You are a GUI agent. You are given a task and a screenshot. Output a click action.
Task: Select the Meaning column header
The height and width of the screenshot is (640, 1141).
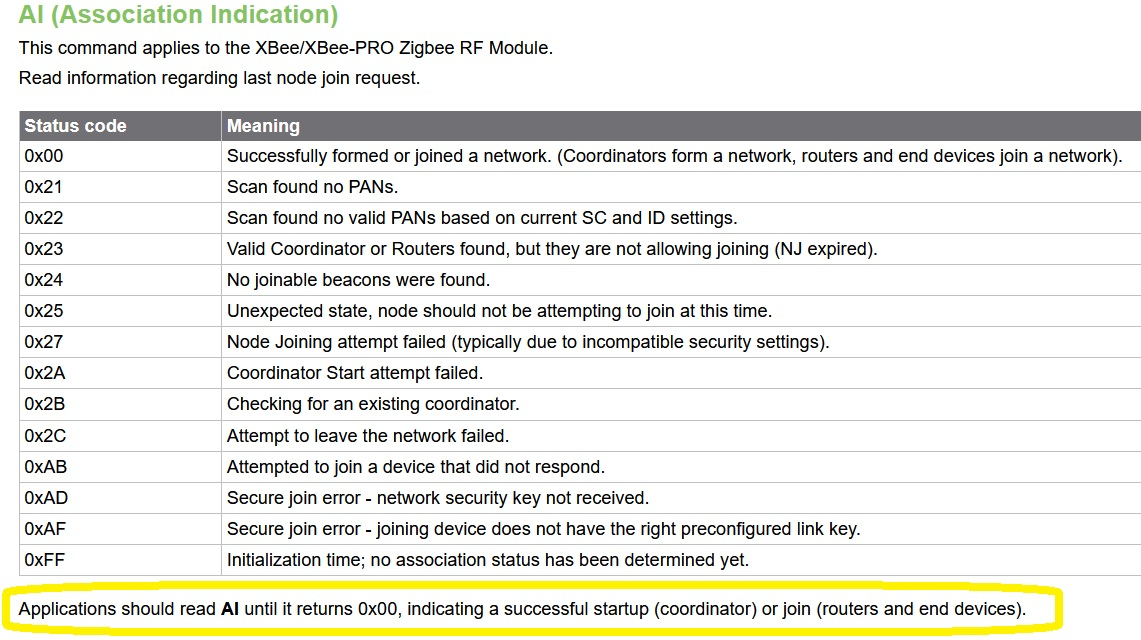(681, 126)
